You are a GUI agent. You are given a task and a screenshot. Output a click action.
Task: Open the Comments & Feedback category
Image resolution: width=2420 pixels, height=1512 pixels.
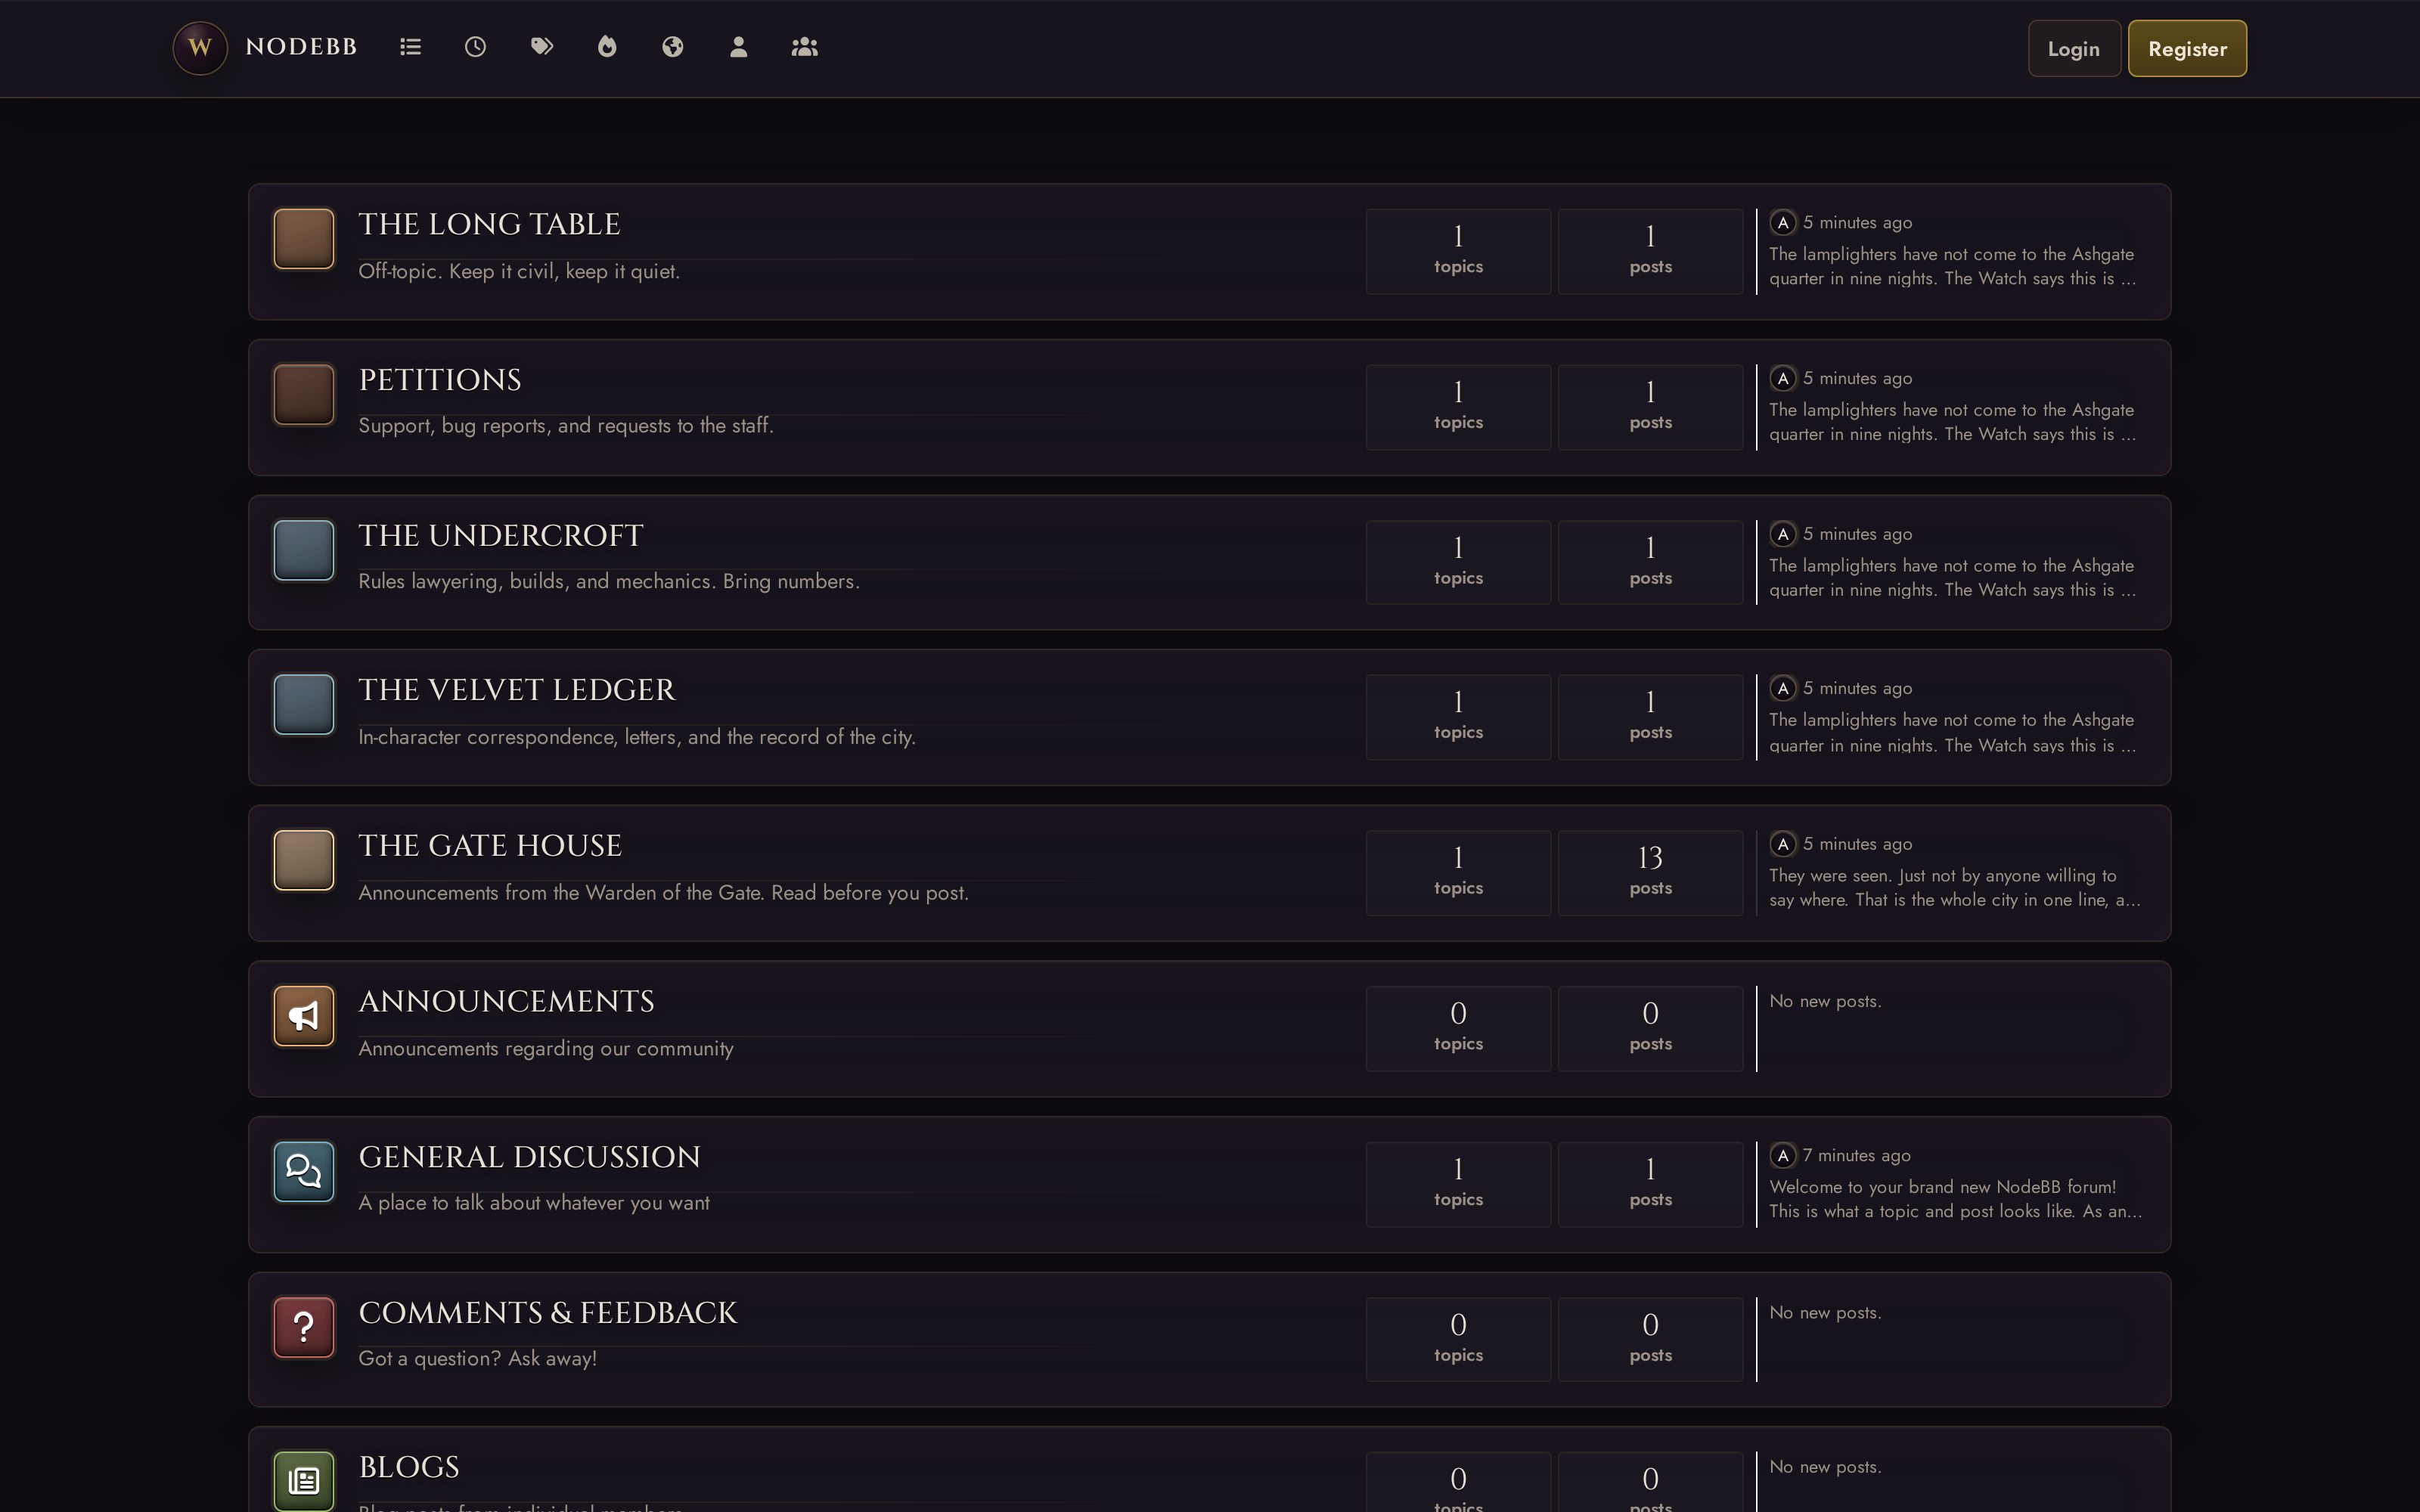pyautogui.click(x=548, y=1313)
